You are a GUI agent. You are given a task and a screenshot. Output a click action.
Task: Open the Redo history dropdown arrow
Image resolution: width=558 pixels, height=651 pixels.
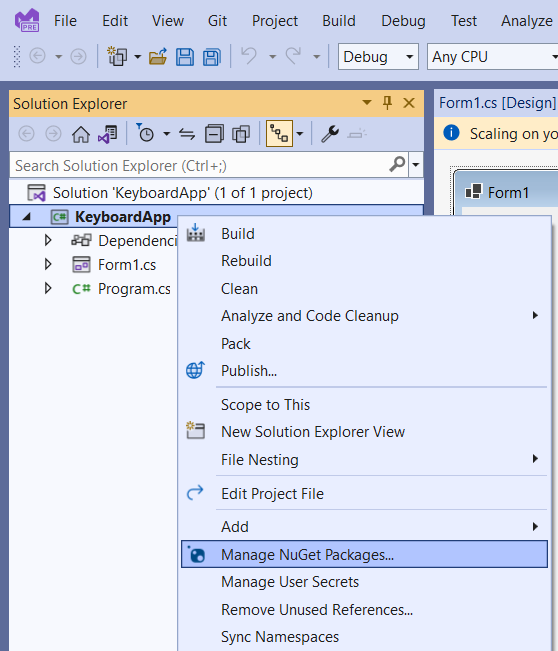[x=317, y=56]
